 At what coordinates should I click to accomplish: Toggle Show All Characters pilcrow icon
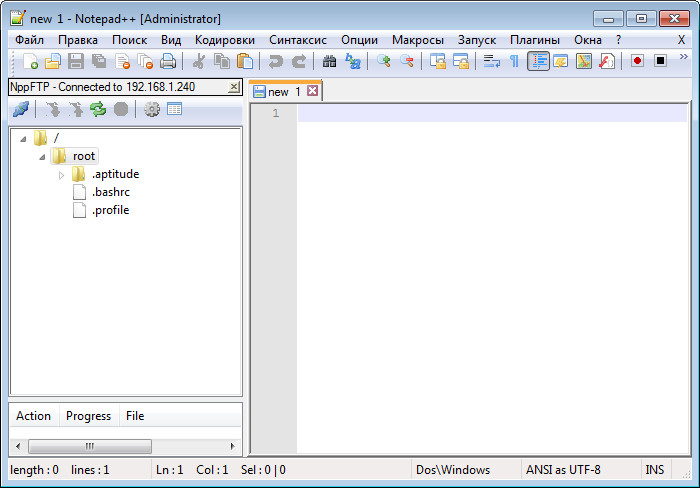click(514, 61)
